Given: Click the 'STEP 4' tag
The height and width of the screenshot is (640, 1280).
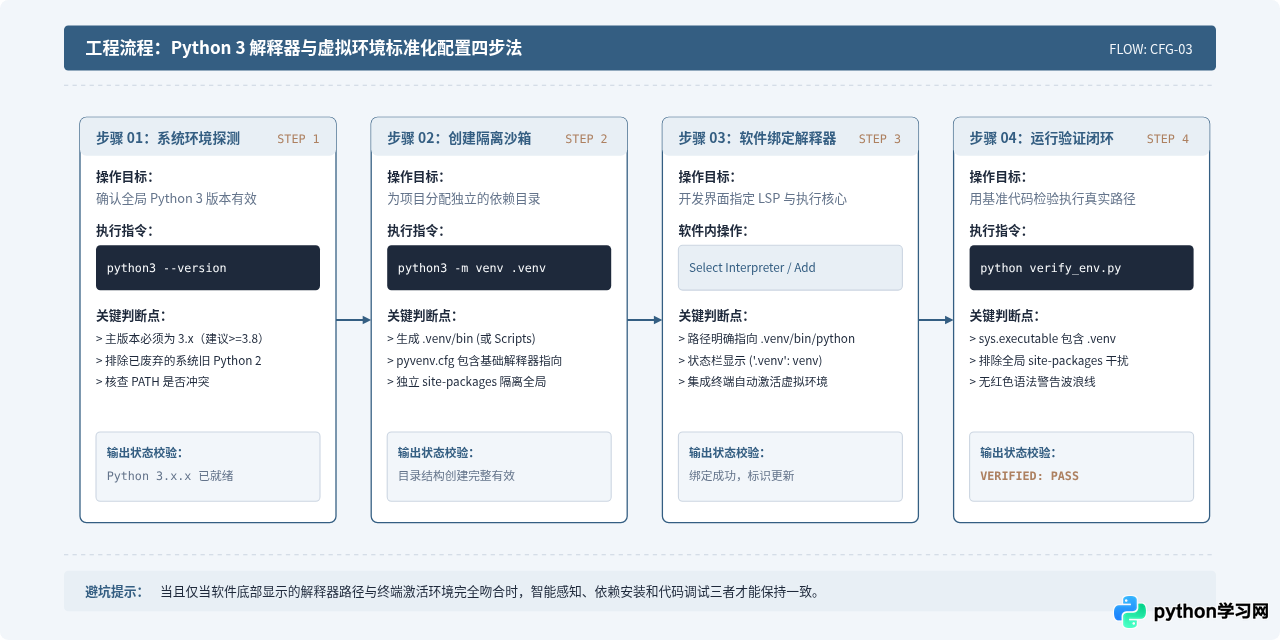Looking at the screenshot, I should tap(1168, 139).
